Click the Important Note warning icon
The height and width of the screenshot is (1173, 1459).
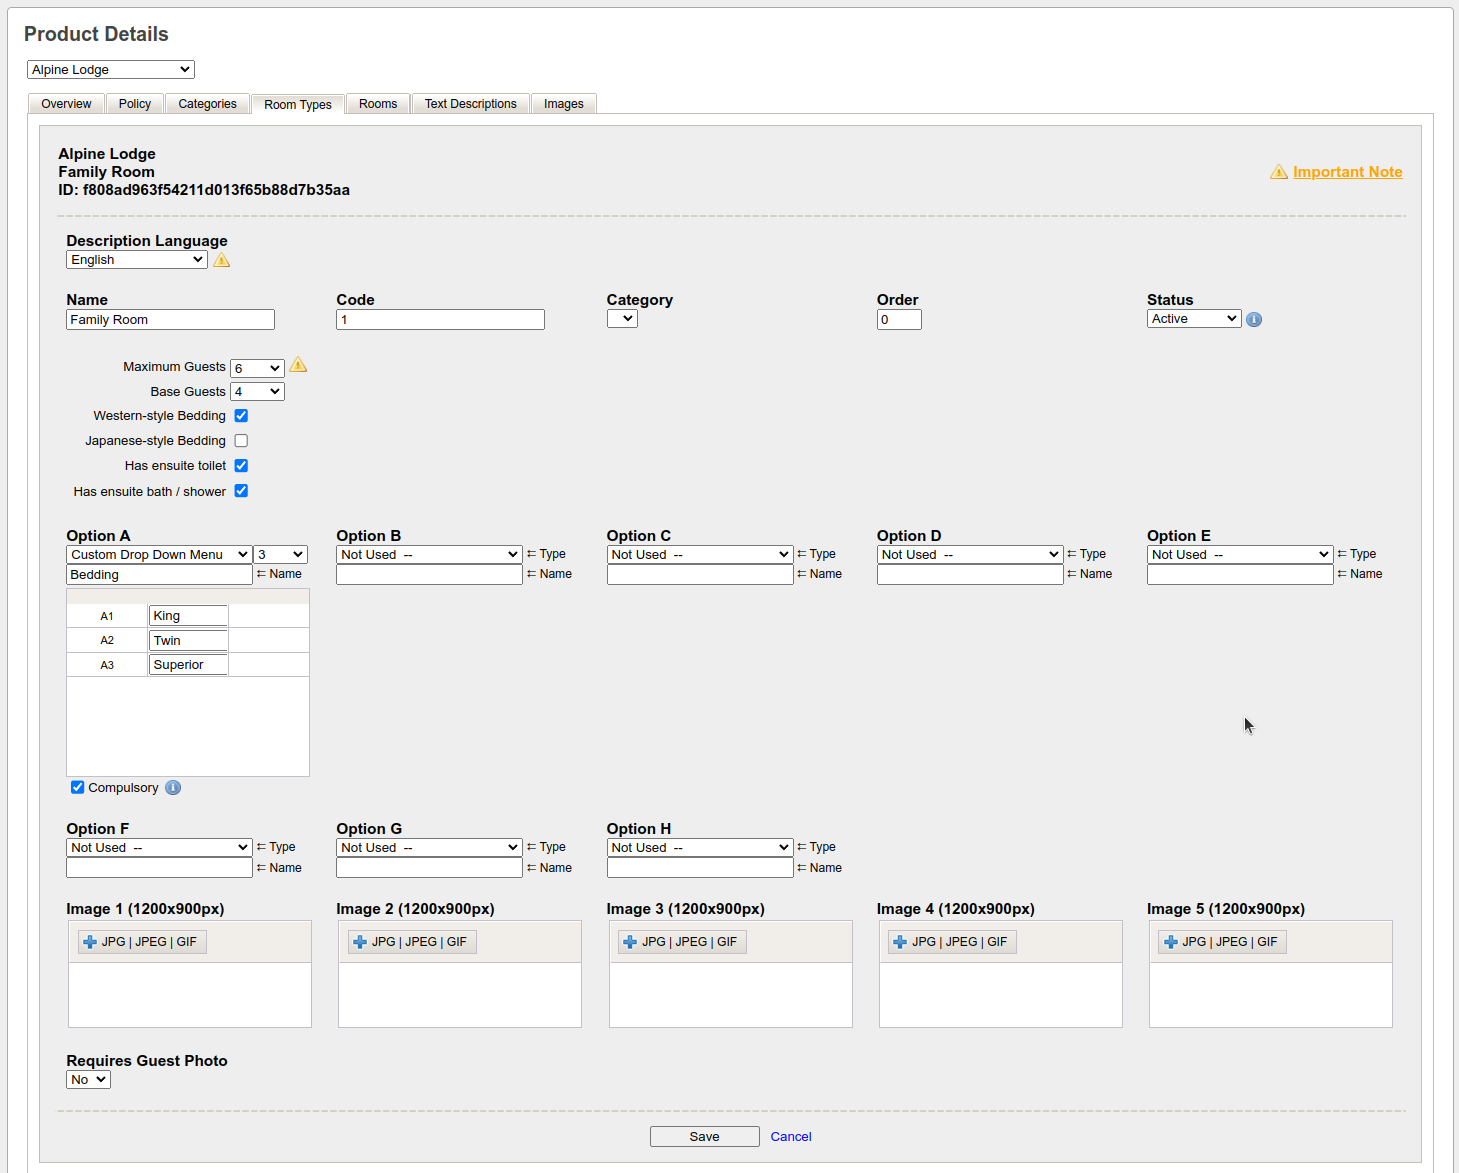pos(1278,172)
